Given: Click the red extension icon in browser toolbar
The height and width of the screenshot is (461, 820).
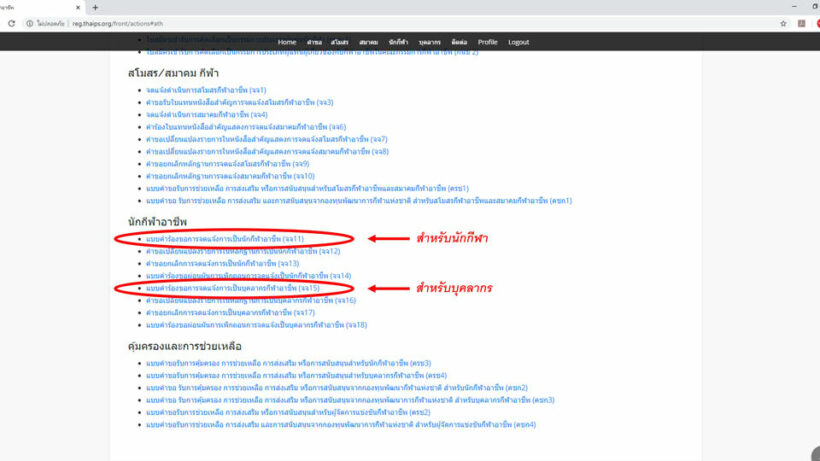Looking at the screenshot, I should point(801,23).
